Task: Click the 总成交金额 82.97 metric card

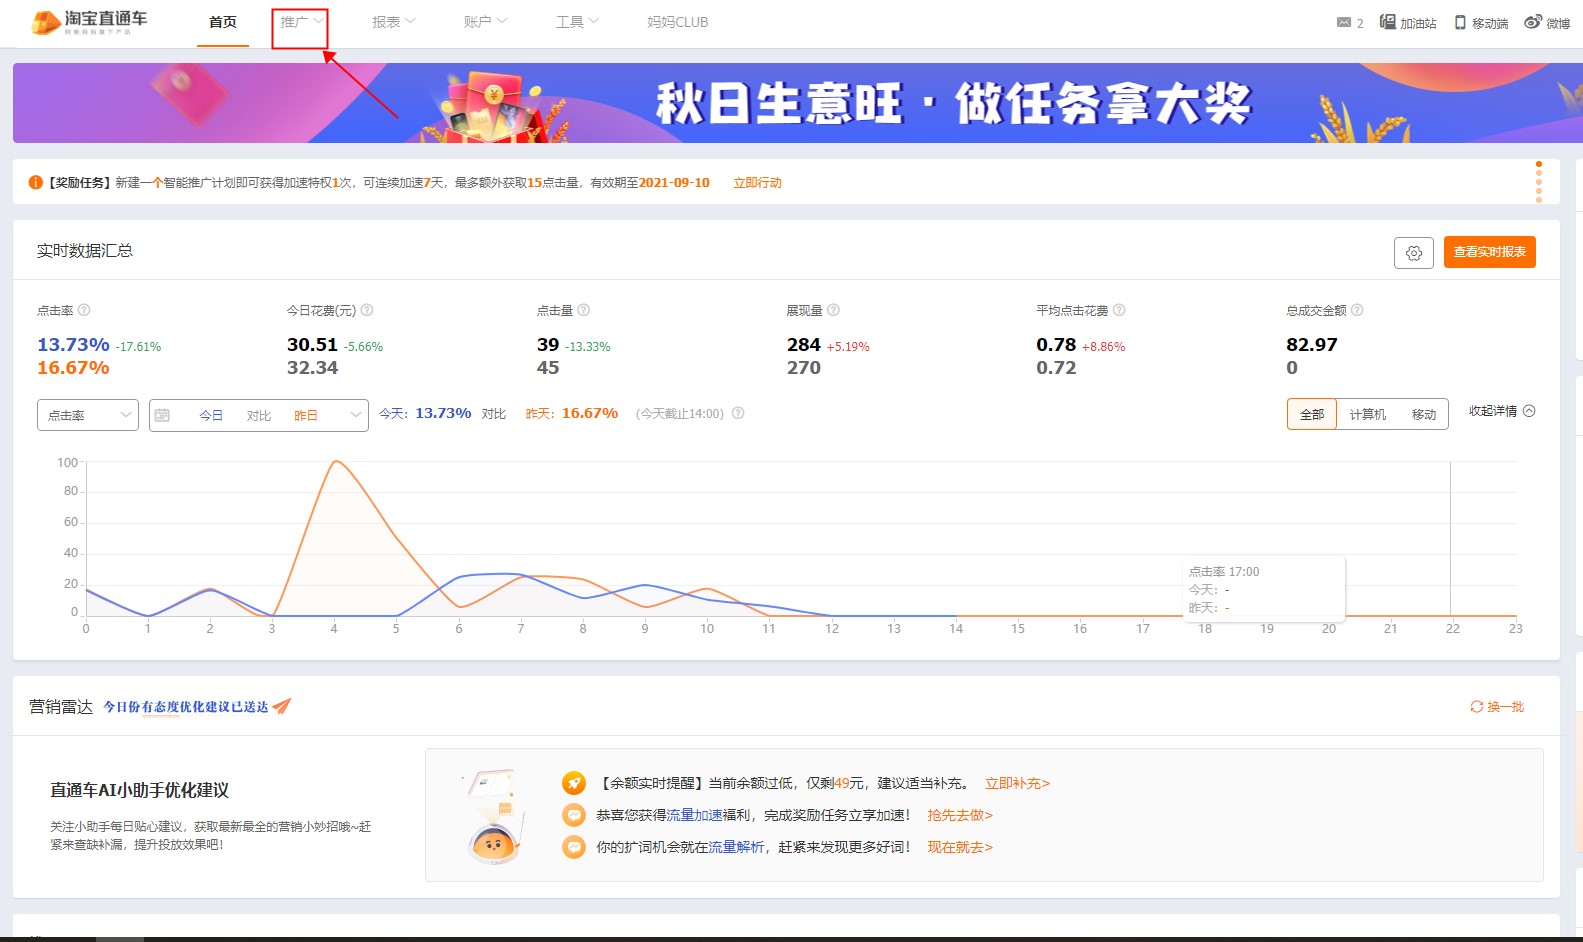Action: (1325, 340)
